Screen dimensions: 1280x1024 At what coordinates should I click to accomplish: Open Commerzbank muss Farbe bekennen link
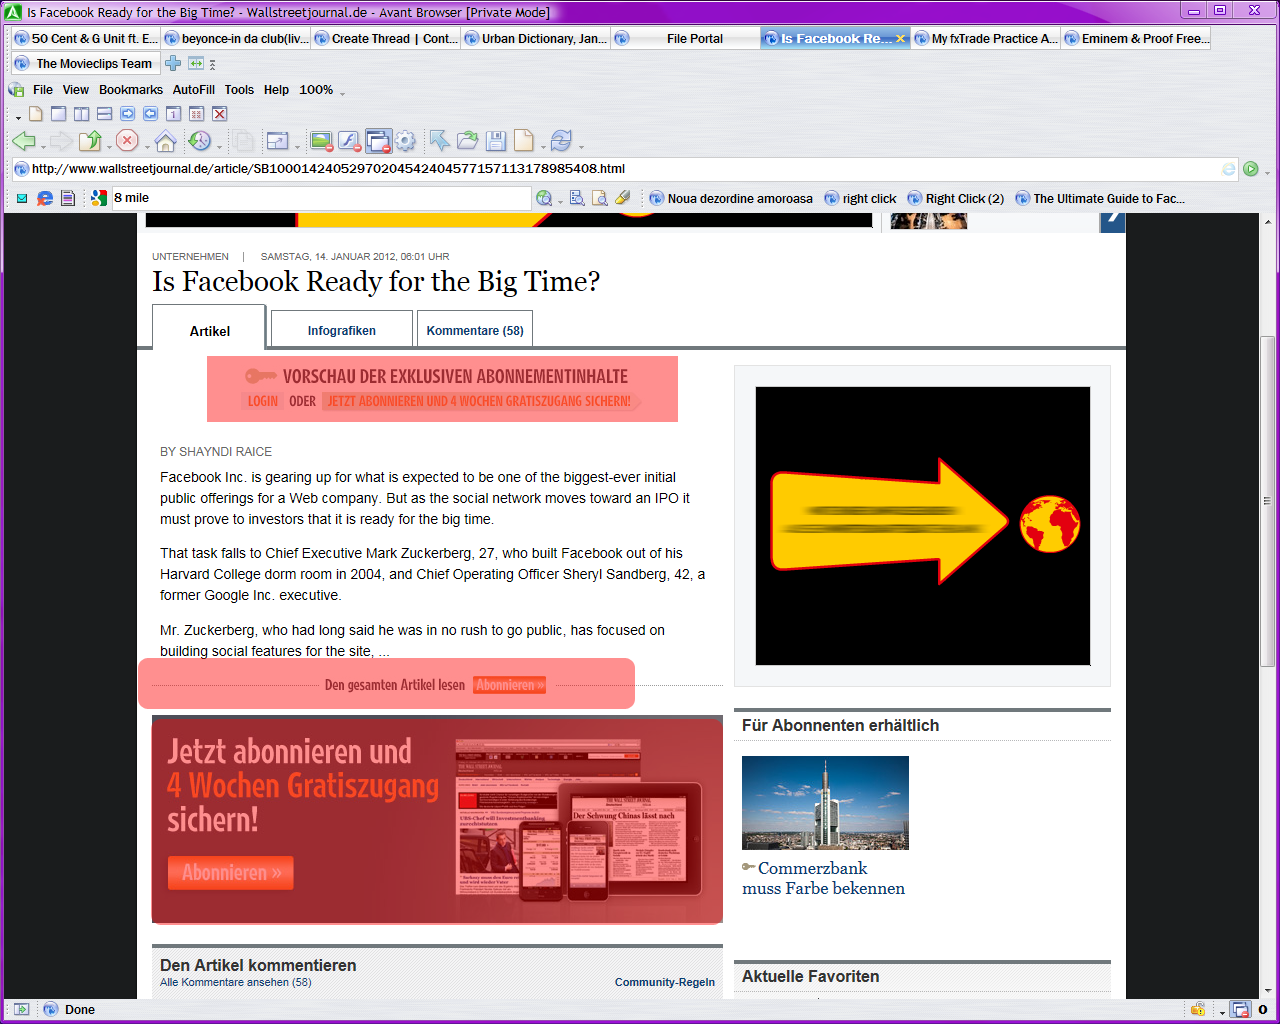[x=823, y=878]
